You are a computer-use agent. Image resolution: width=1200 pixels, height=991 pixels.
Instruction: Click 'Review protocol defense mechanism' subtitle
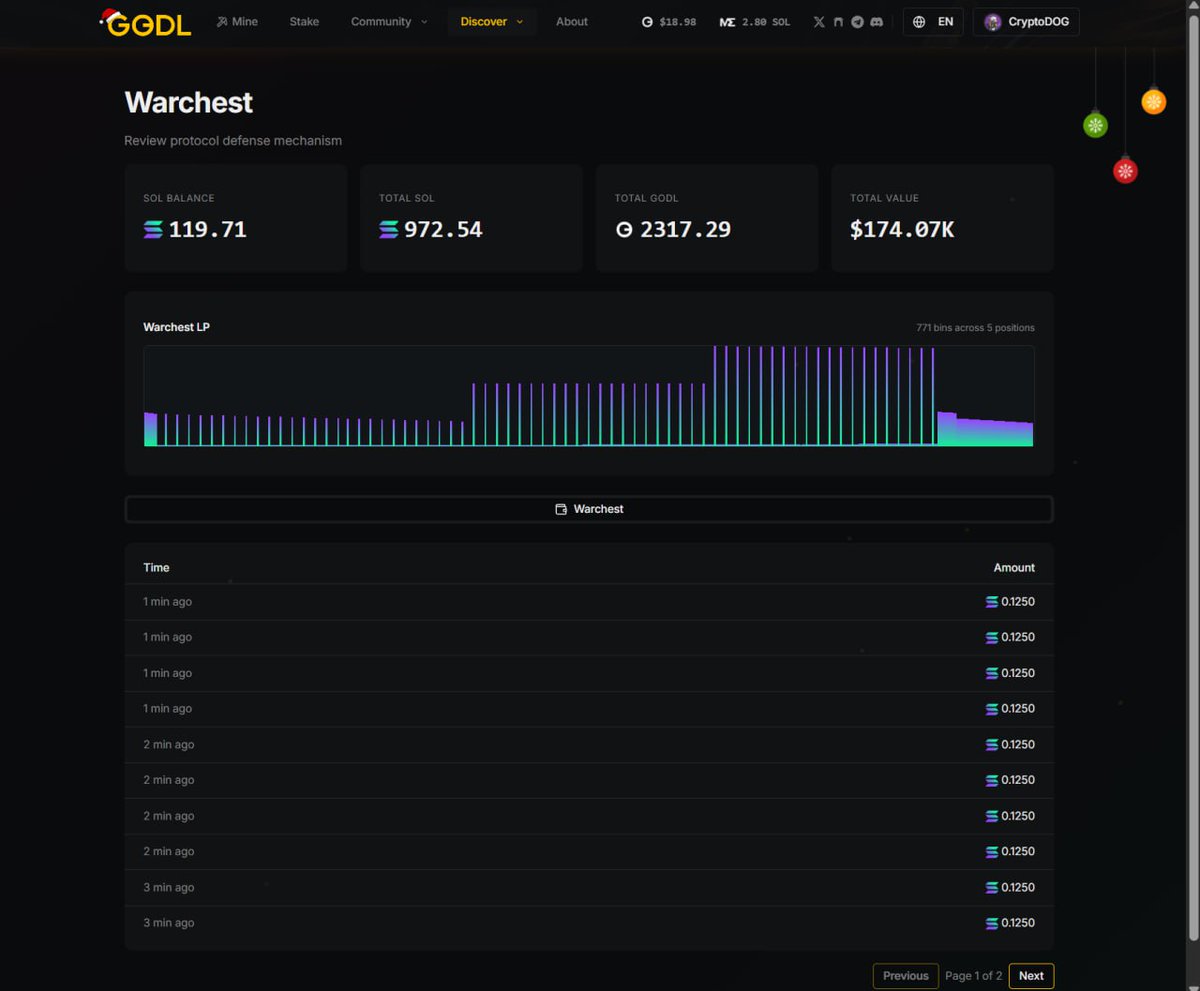point(233,141)
